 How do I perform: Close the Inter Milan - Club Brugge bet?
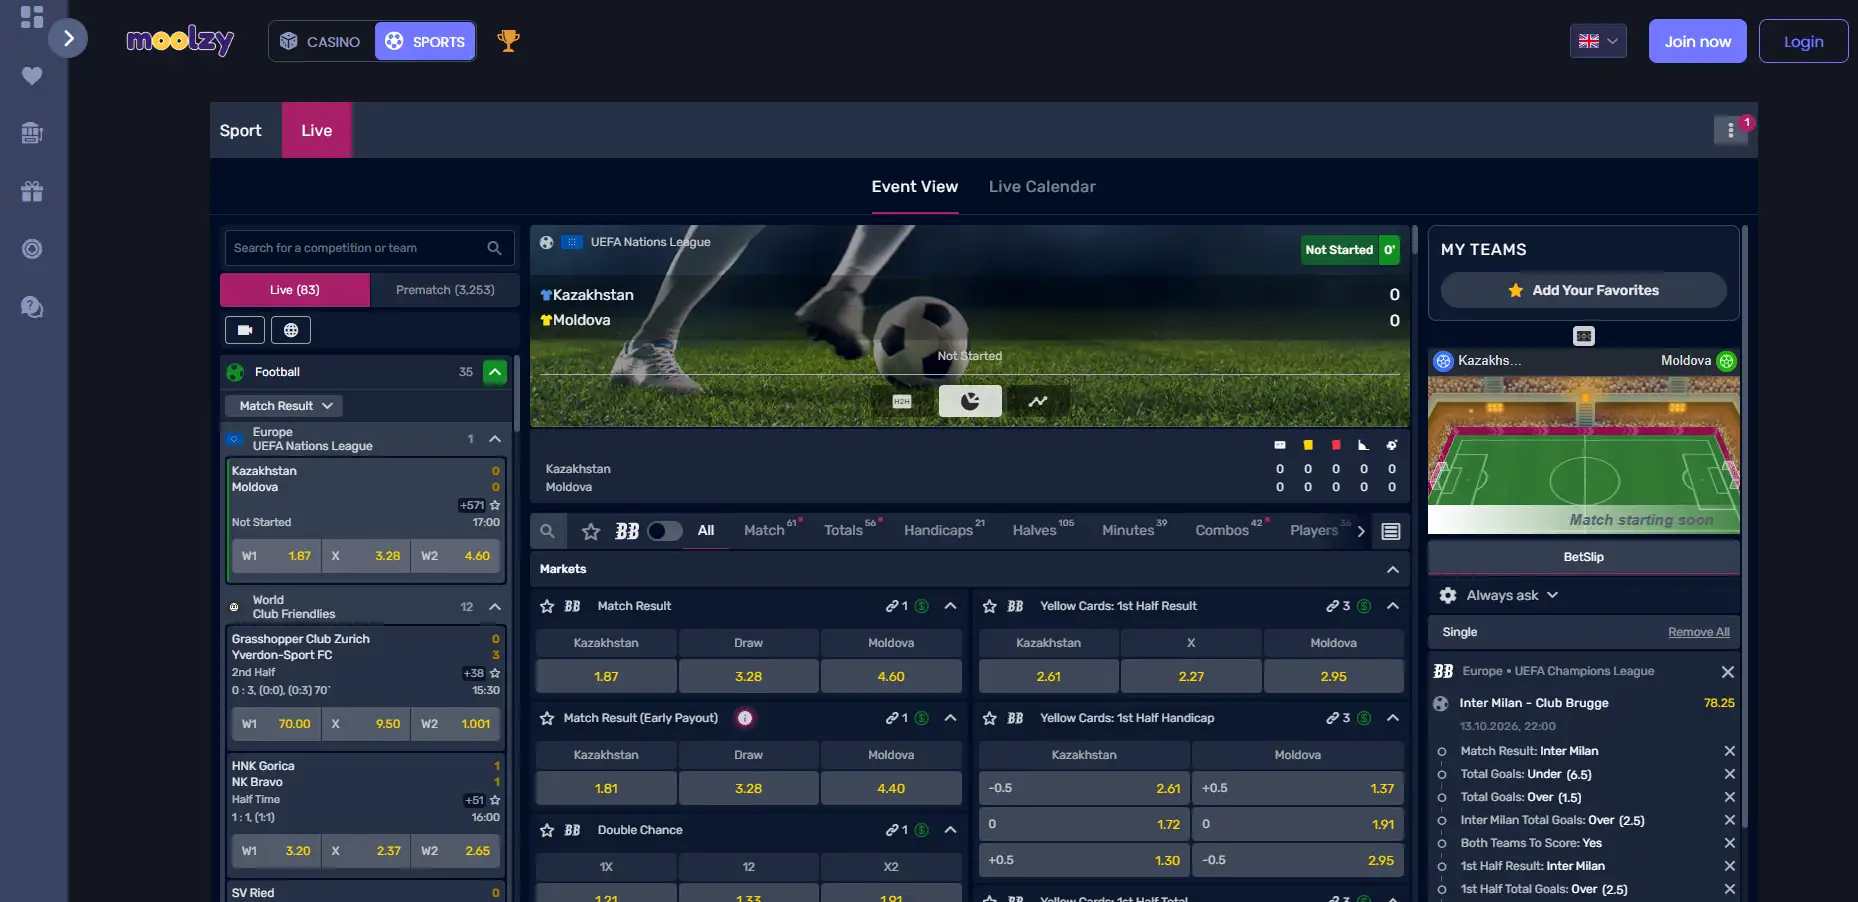pos(1728,672)
